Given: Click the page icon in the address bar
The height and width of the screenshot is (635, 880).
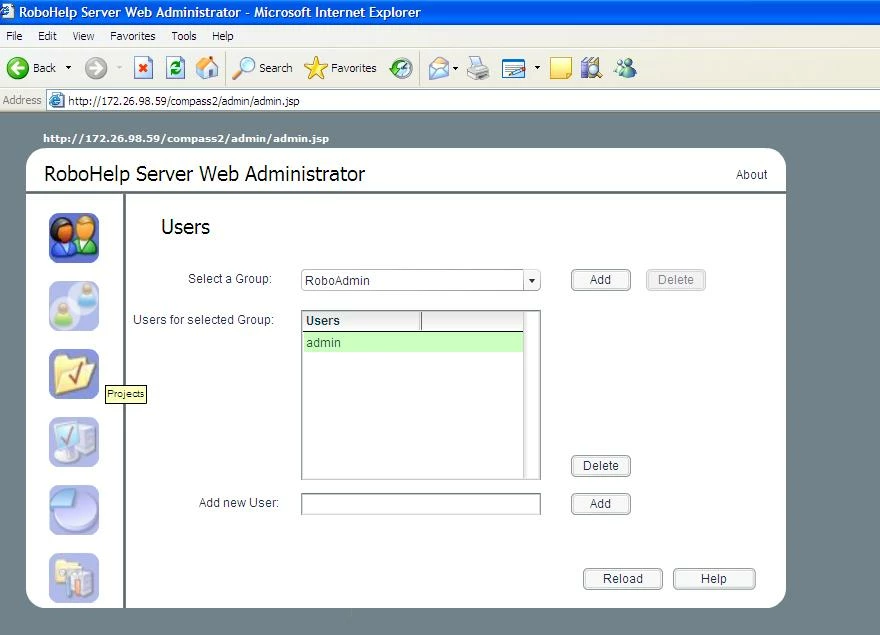Looking at the screenshot, I should pyautogui.click(x=56, y=100).
